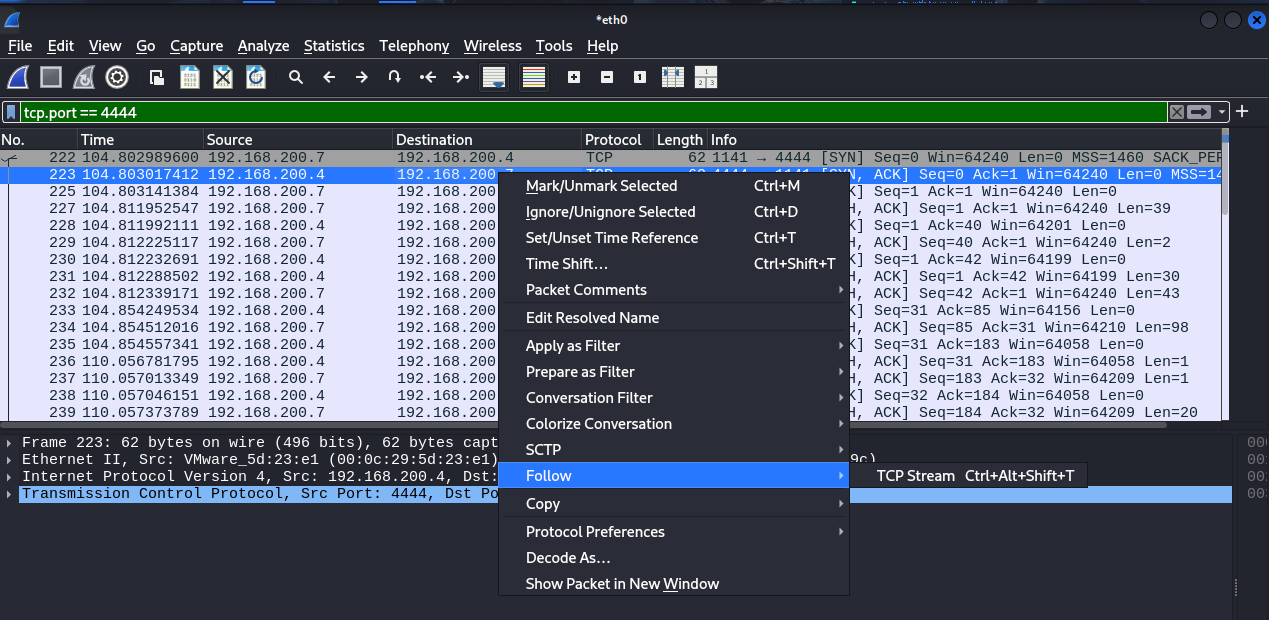Sort packets by Destination column header

click(x=487, y=140)
